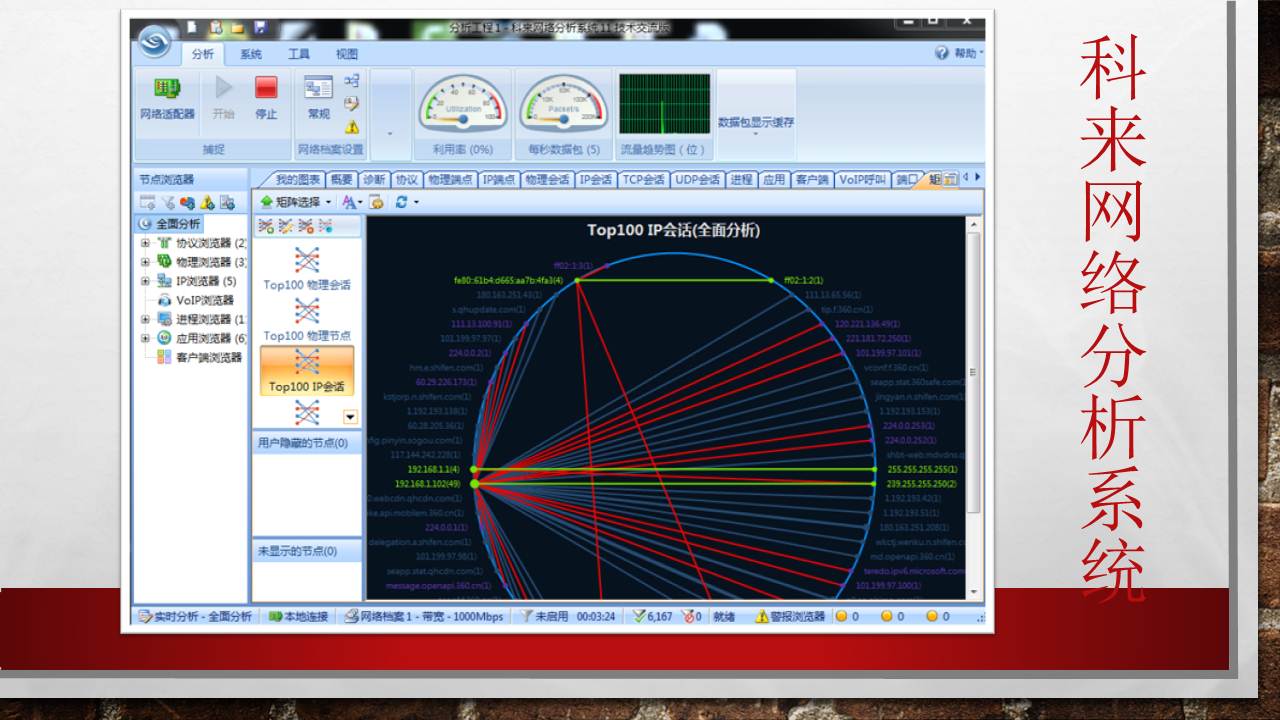The image size is (1280, 720).
Task: Click the yellow warning icon in the ribbon
Action: [x=352, y=127]
